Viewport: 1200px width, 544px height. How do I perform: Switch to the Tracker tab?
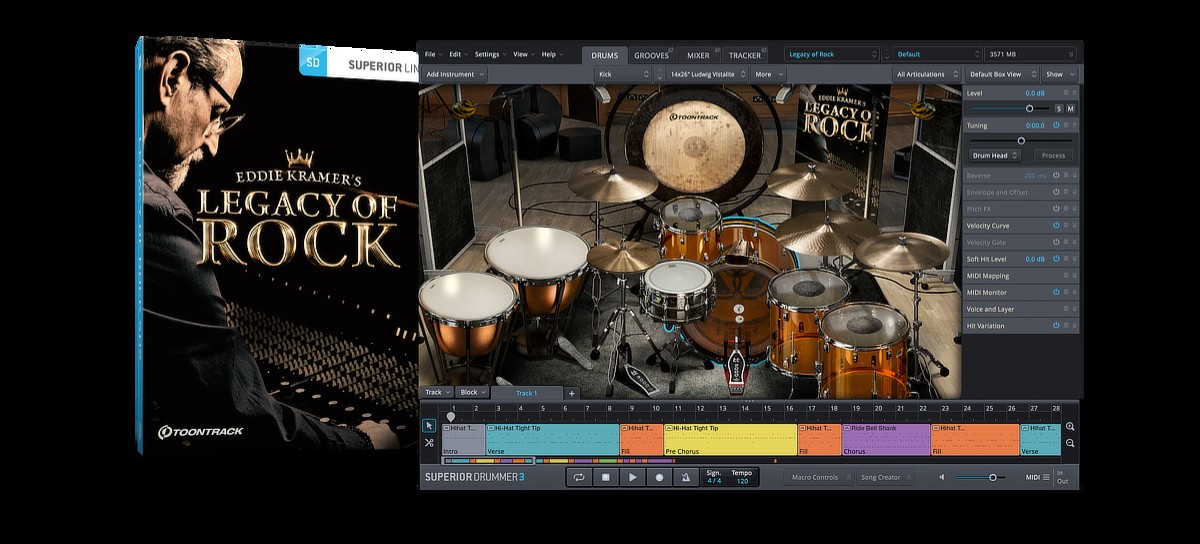[745, 55]
